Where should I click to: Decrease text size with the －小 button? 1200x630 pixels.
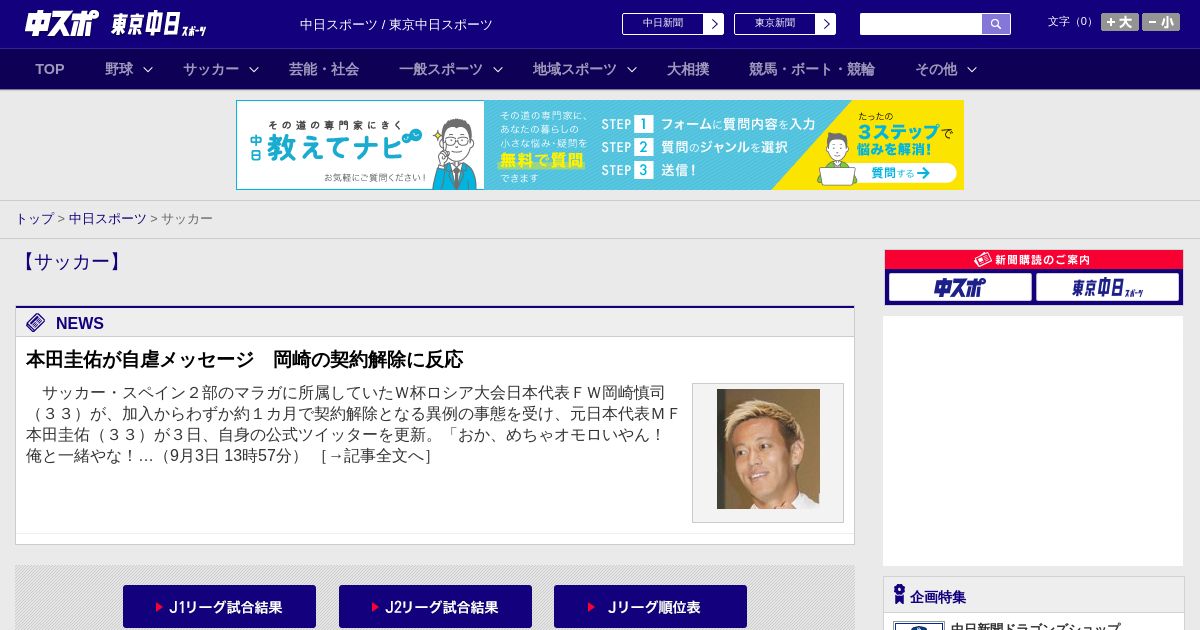point(1160,22)
